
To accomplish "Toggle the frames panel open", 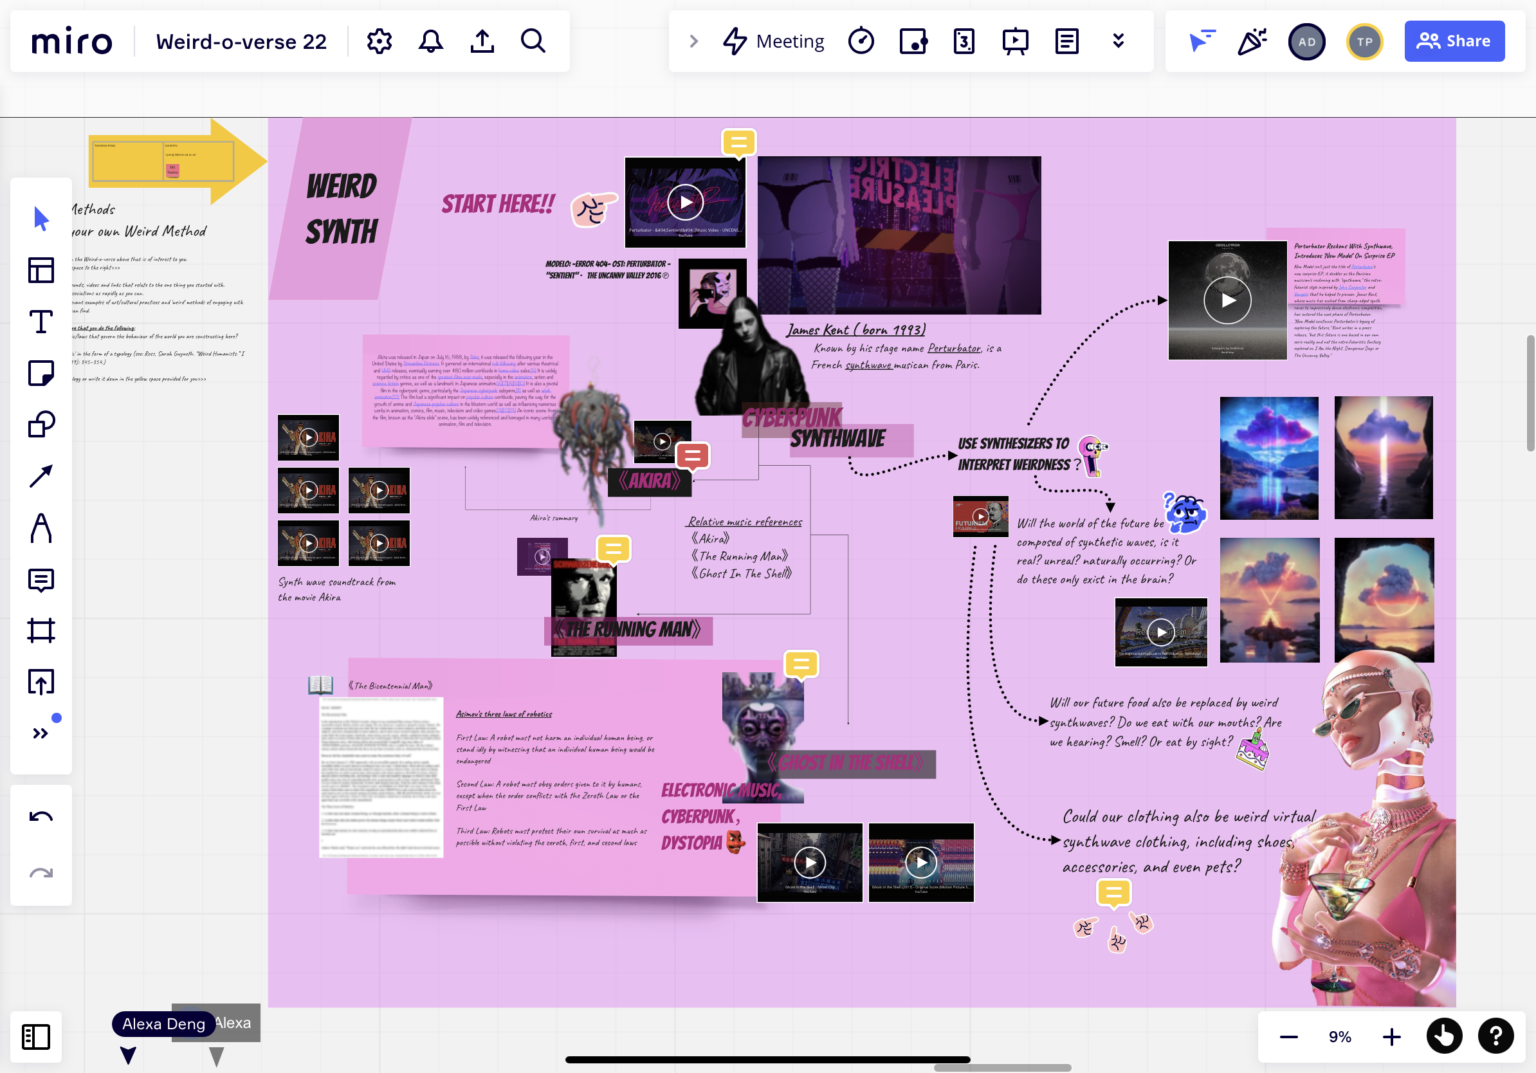I will click(36, 1037).
